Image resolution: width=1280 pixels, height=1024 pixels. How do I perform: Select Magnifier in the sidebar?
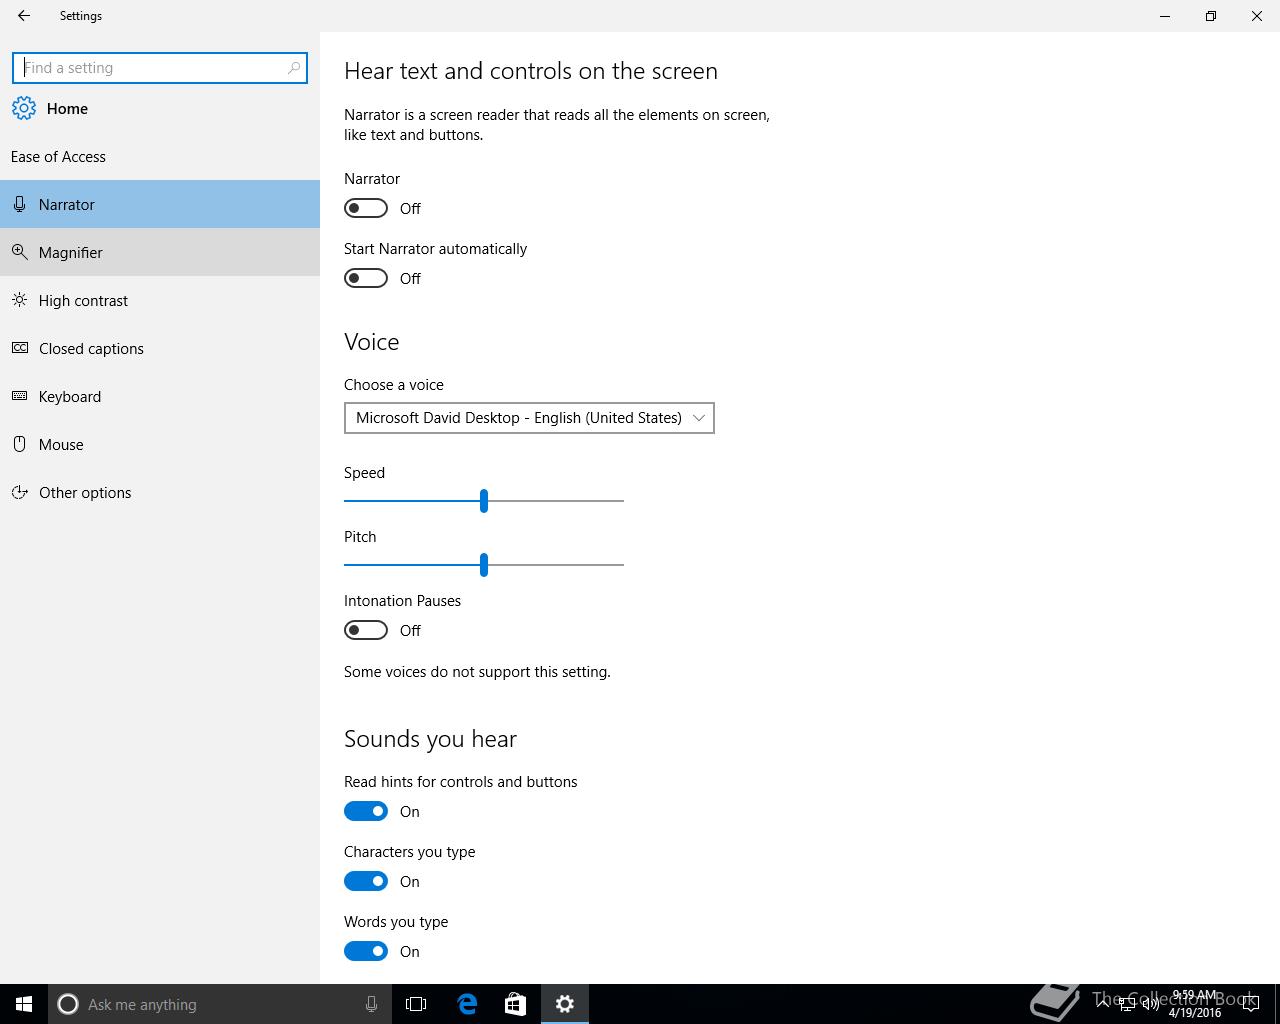(160, 252)
